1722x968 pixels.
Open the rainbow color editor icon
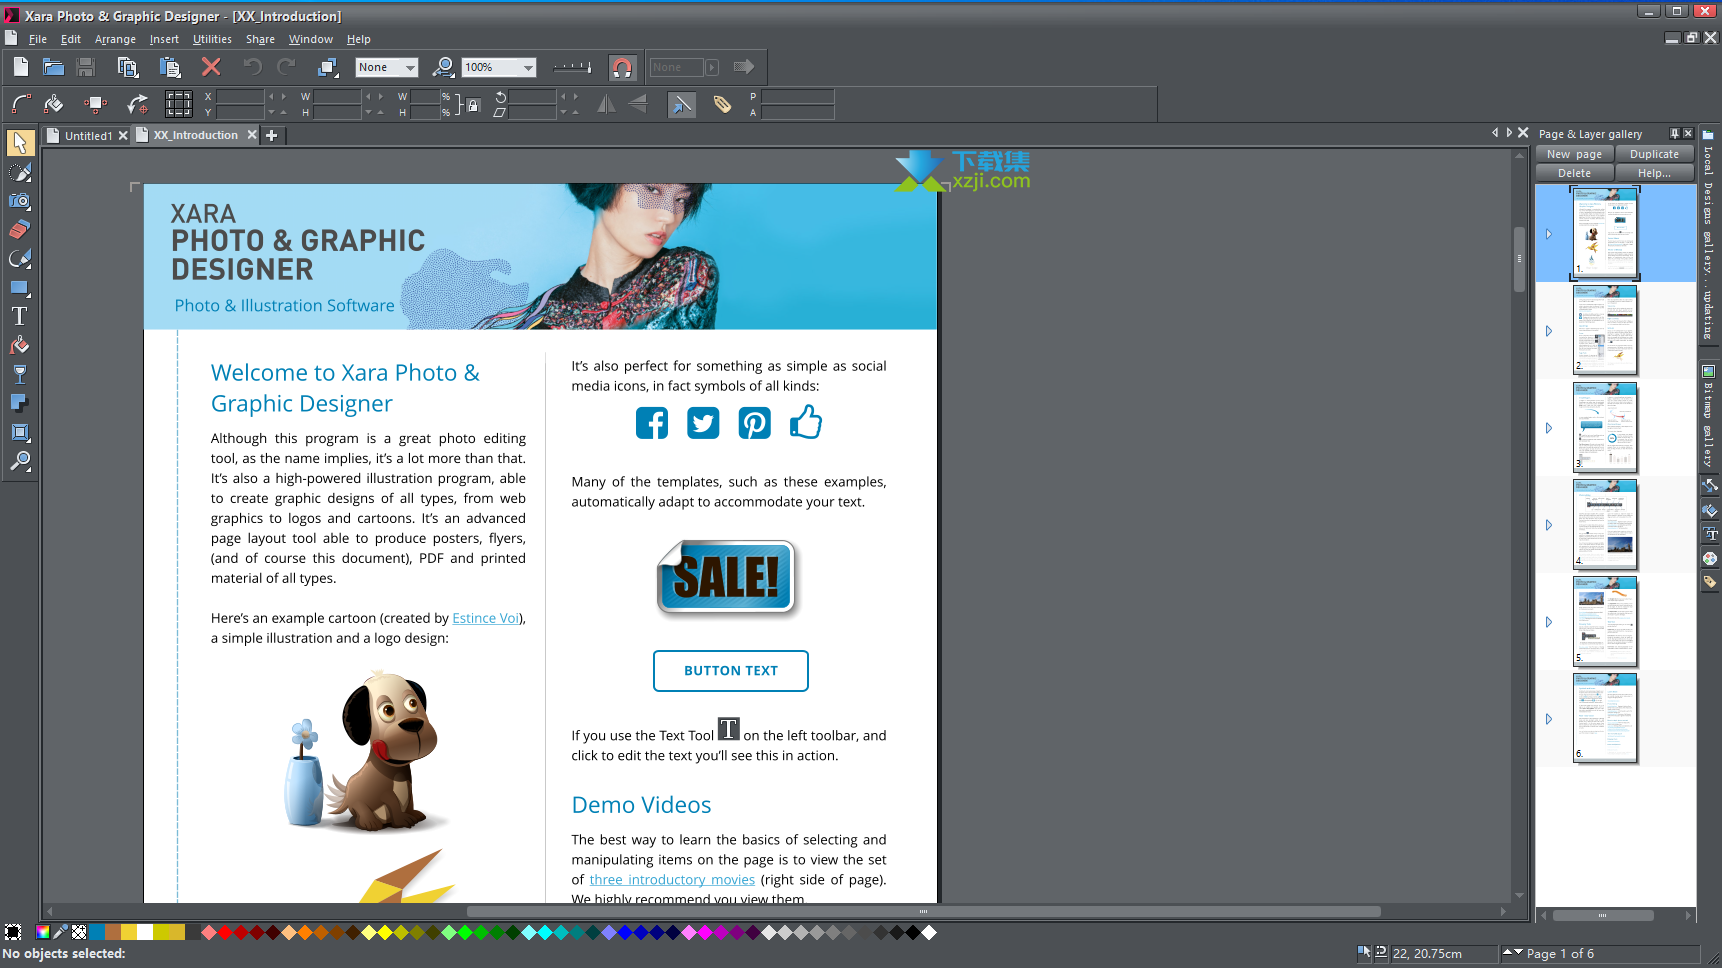coord(43,932)
